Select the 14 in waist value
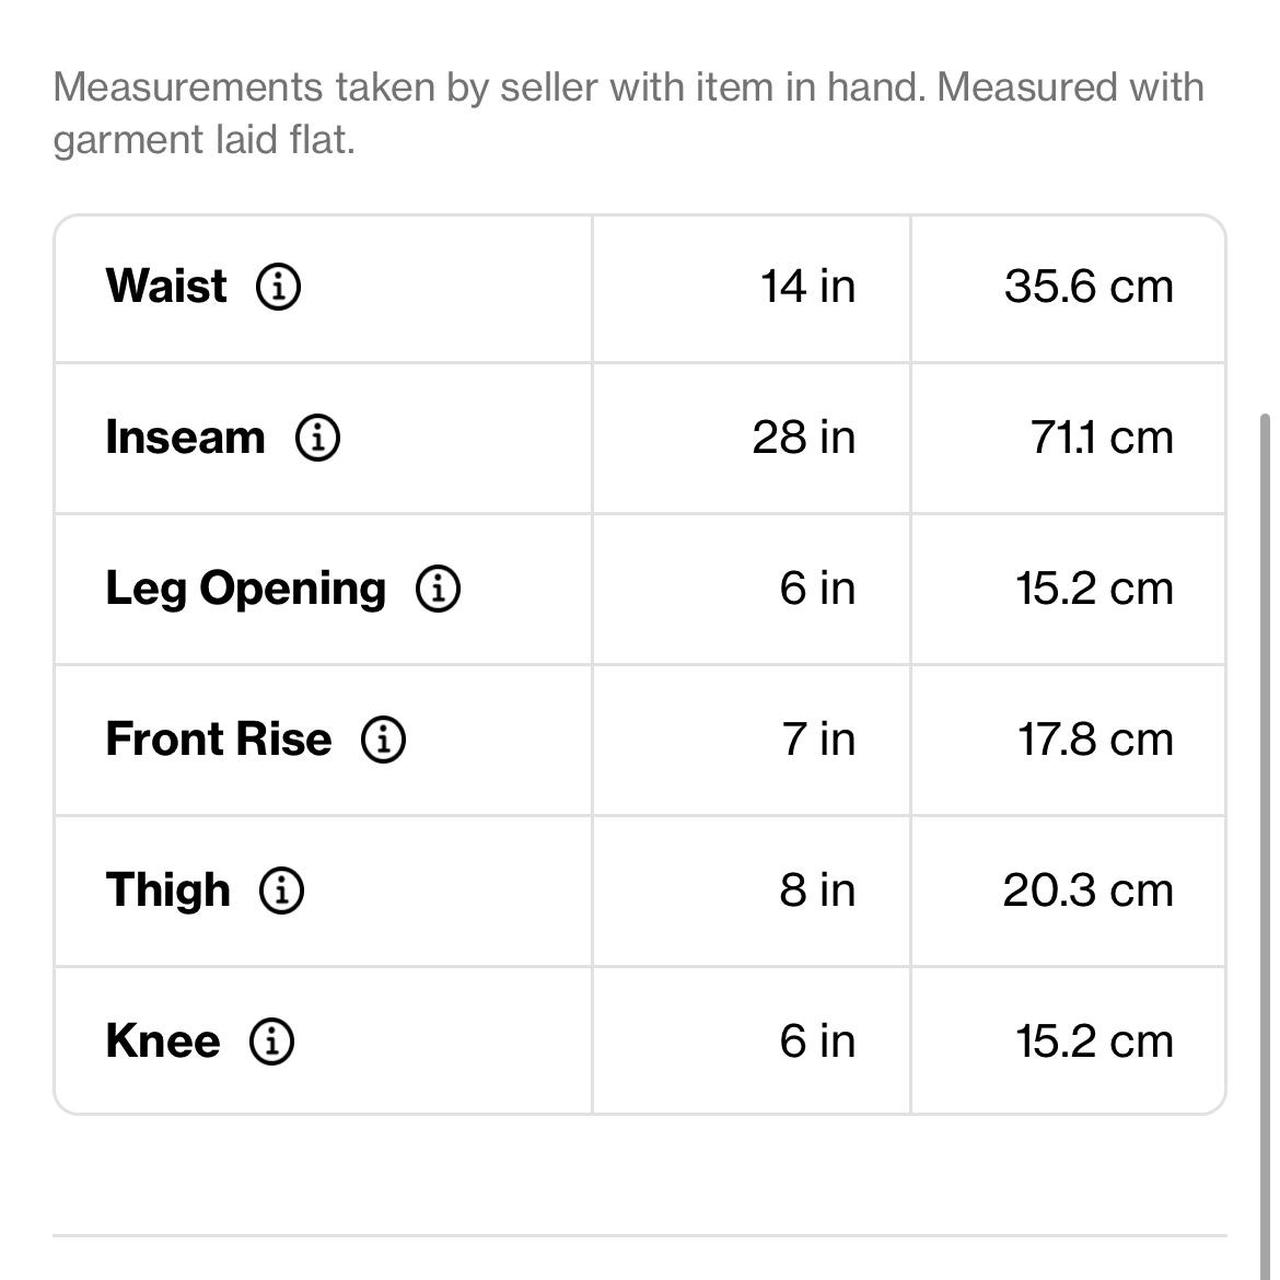Viewport: 1280px width, 1280px height. pos(808,287)
